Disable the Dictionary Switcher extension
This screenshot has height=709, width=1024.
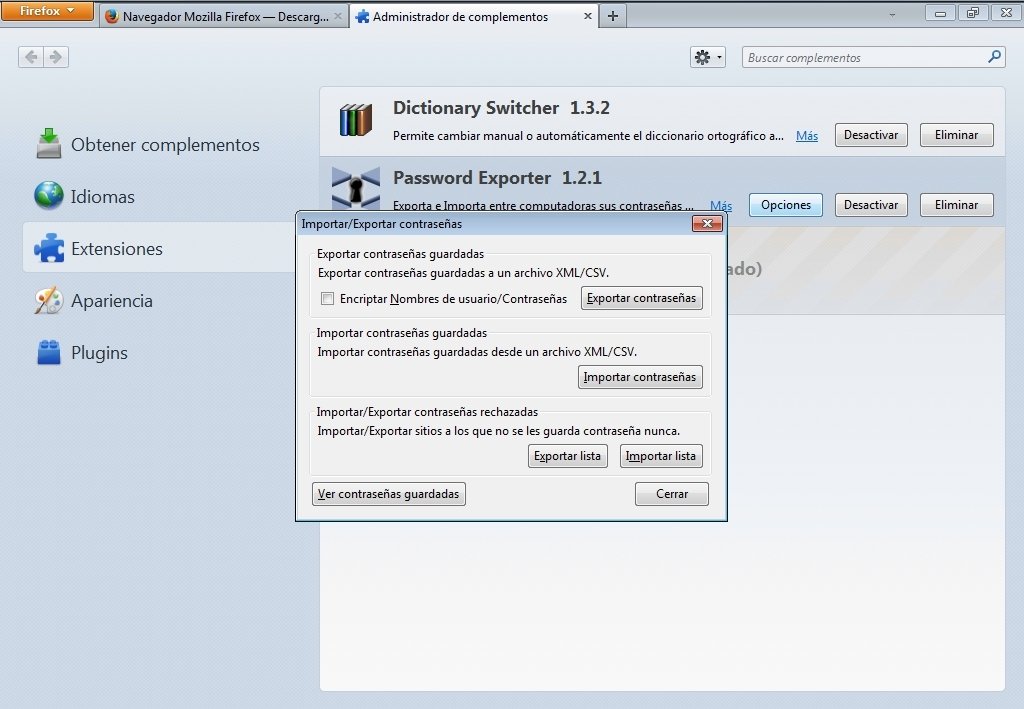coord(871,135)
